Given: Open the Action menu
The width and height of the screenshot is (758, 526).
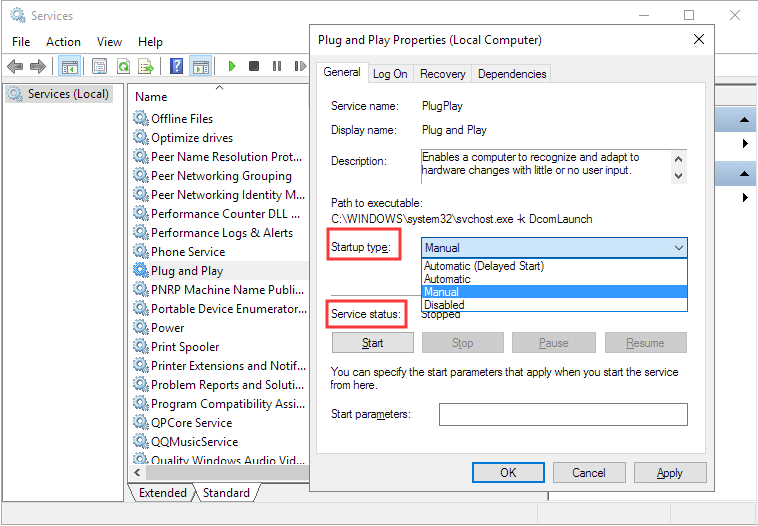Looking at the screenshot, I should [63, 42].
